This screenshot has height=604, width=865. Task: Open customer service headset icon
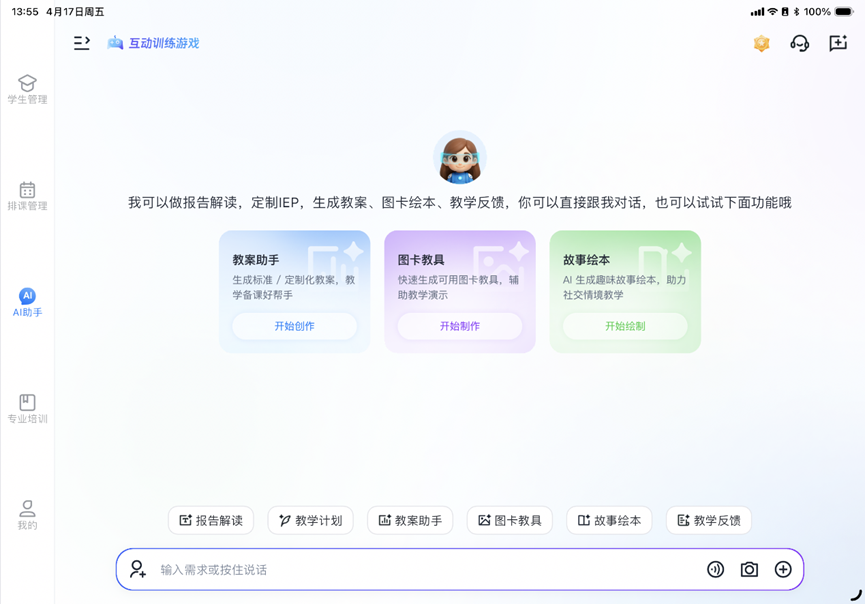point(799,43)
